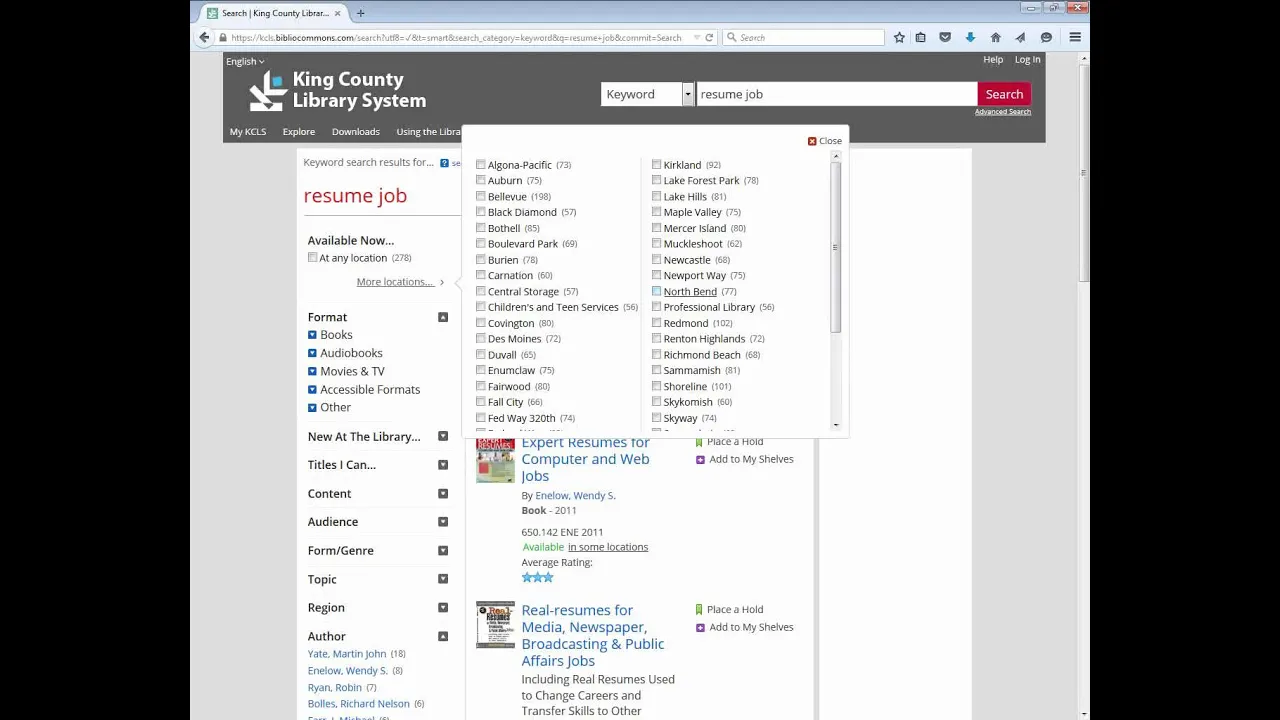The height and width of the screenshot is (720, 1280).
Task: Check the Algona-Pacific location box
Action: pyautogui.click(x=481, y=165)
